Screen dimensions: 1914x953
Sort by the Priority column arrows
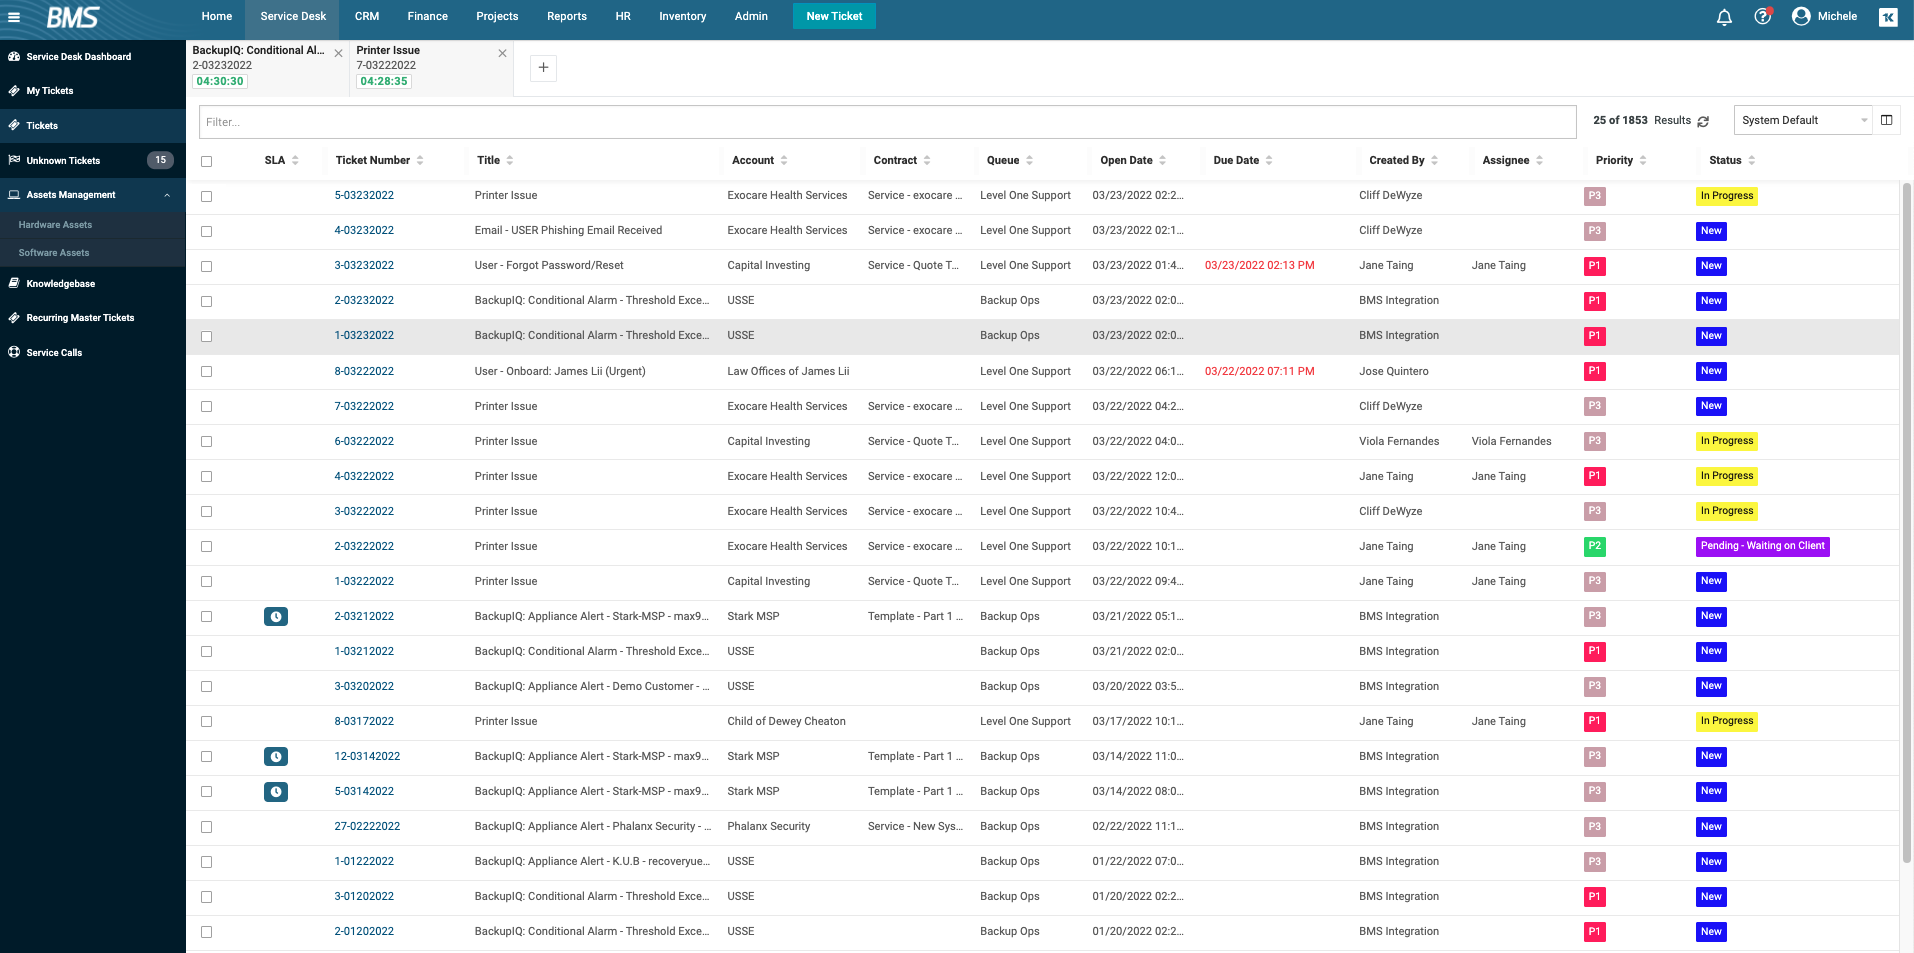pos(1643,161)
